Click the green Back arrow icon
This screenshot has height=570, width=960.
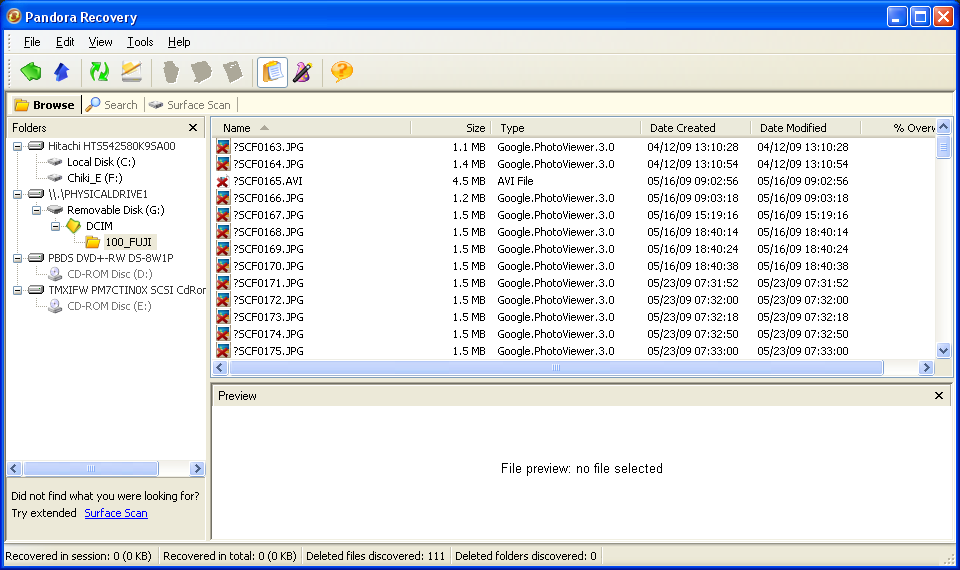pos(31,72)
